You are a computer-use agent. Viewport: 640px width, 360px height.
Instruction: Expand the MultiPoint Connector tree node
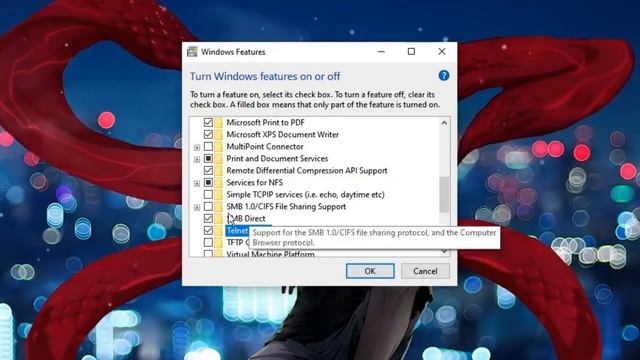click(x=197, y=147)
